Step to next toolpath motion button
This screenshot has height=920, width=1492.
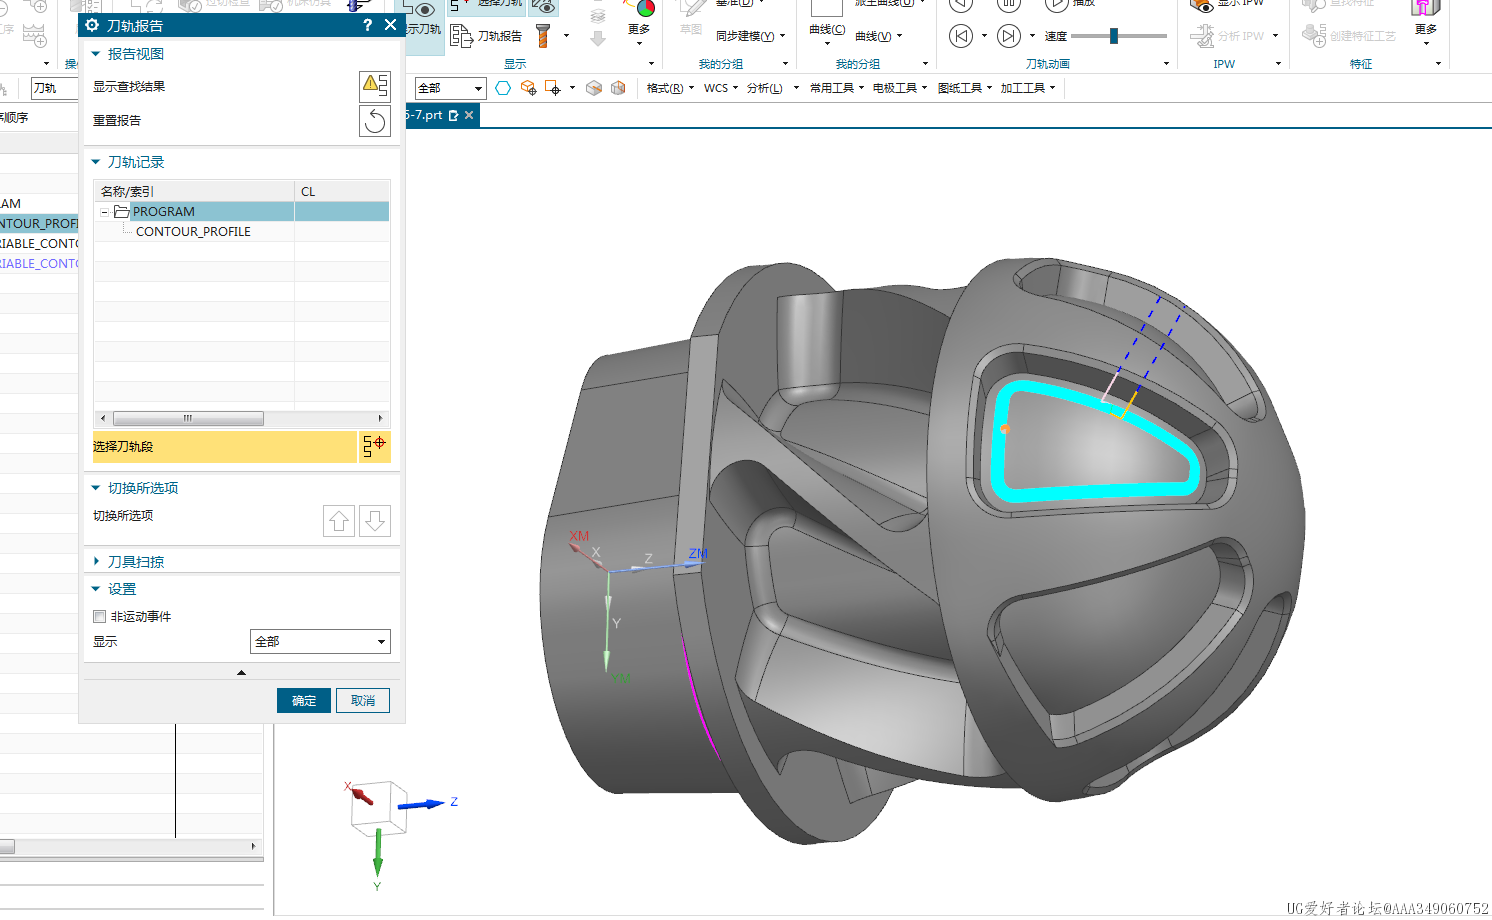point(1009,36)
